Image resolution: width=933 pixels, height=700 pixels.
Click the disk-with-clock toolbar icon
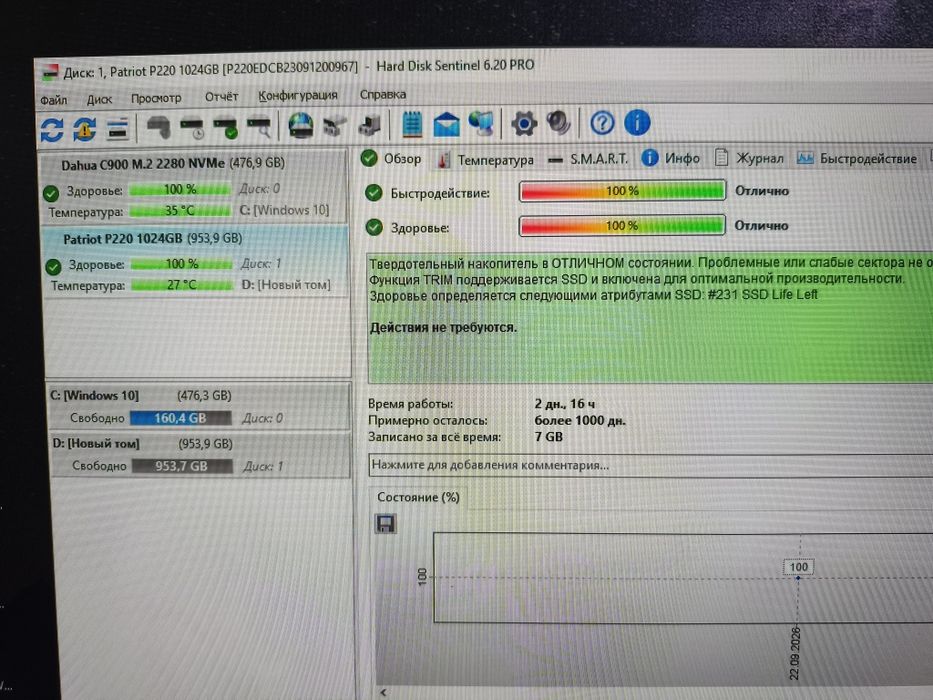tap(192, 128)
